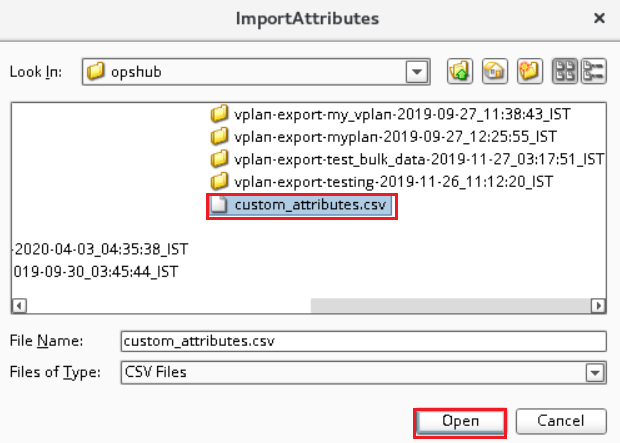The height and width of the screenshot is (443, 620).
Task: Close the ImportAttributes dialog
Action: [x=598, y=17]
